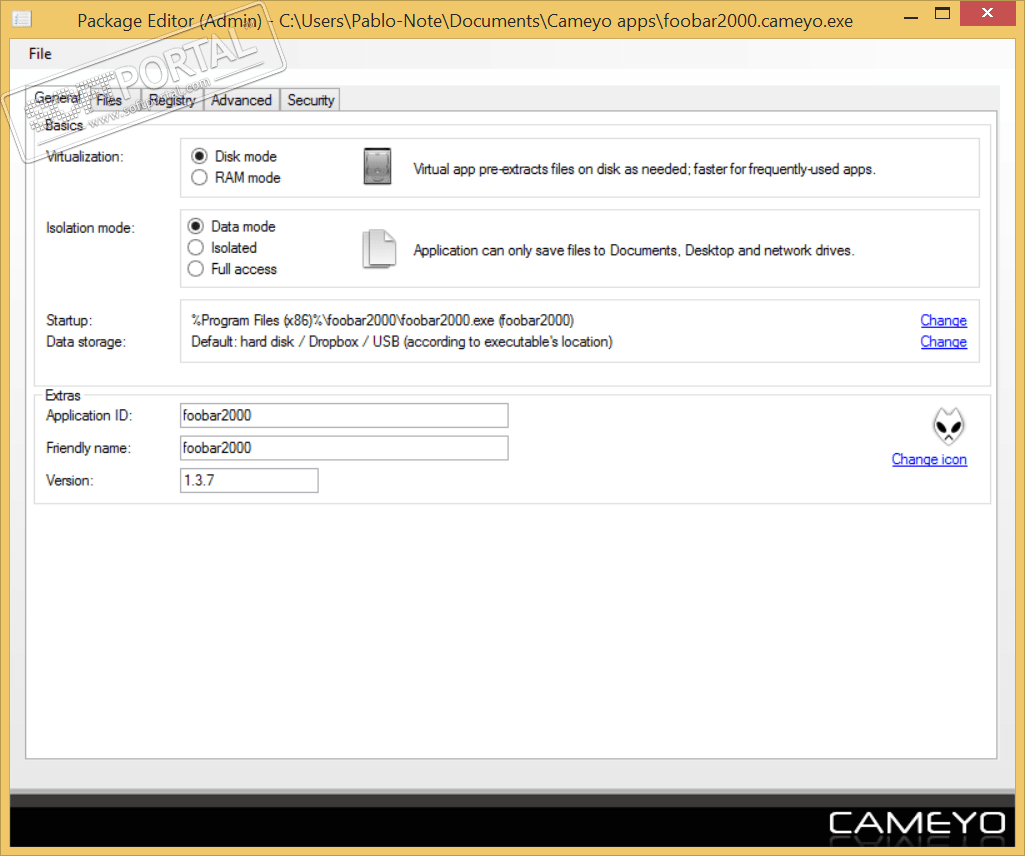Open the Registry tab
The image size is (1025, 856).
(x=173, y=100)
